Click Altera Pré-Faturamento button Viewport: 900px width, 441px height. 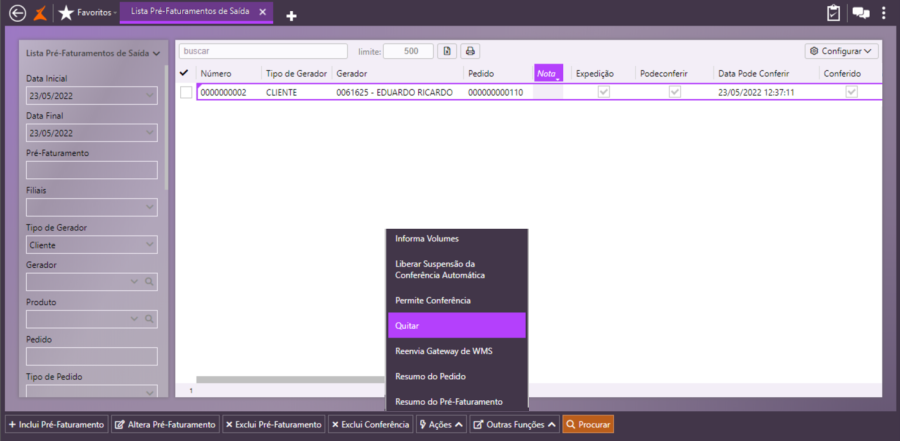tap(165, 424)
